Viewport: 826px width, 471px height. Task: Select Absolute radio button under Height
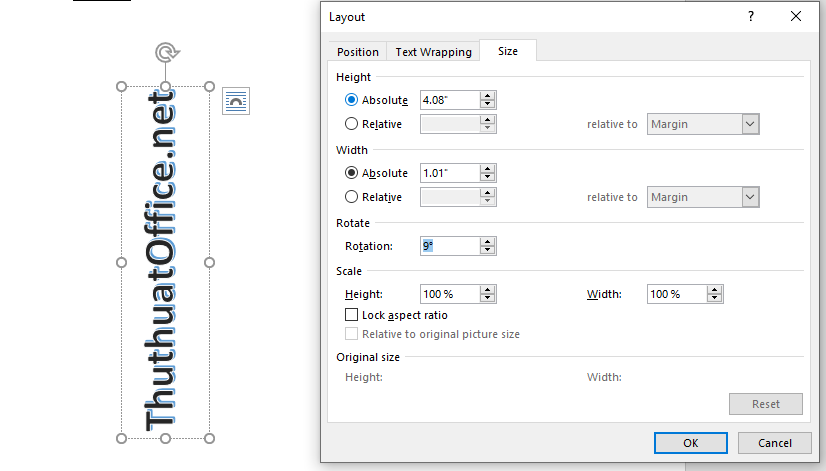click(351, 100)
